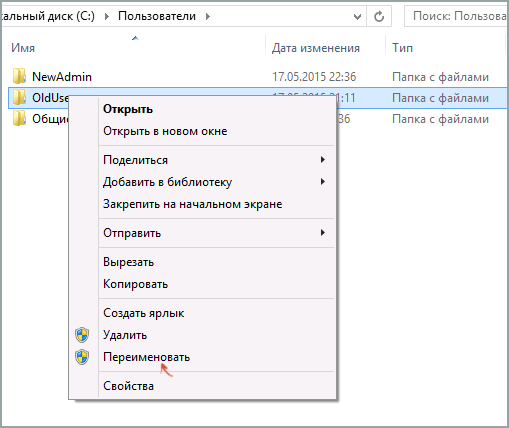Click the Общие folder icon
This screenshot has height=428, width=509.
point(19,118)
